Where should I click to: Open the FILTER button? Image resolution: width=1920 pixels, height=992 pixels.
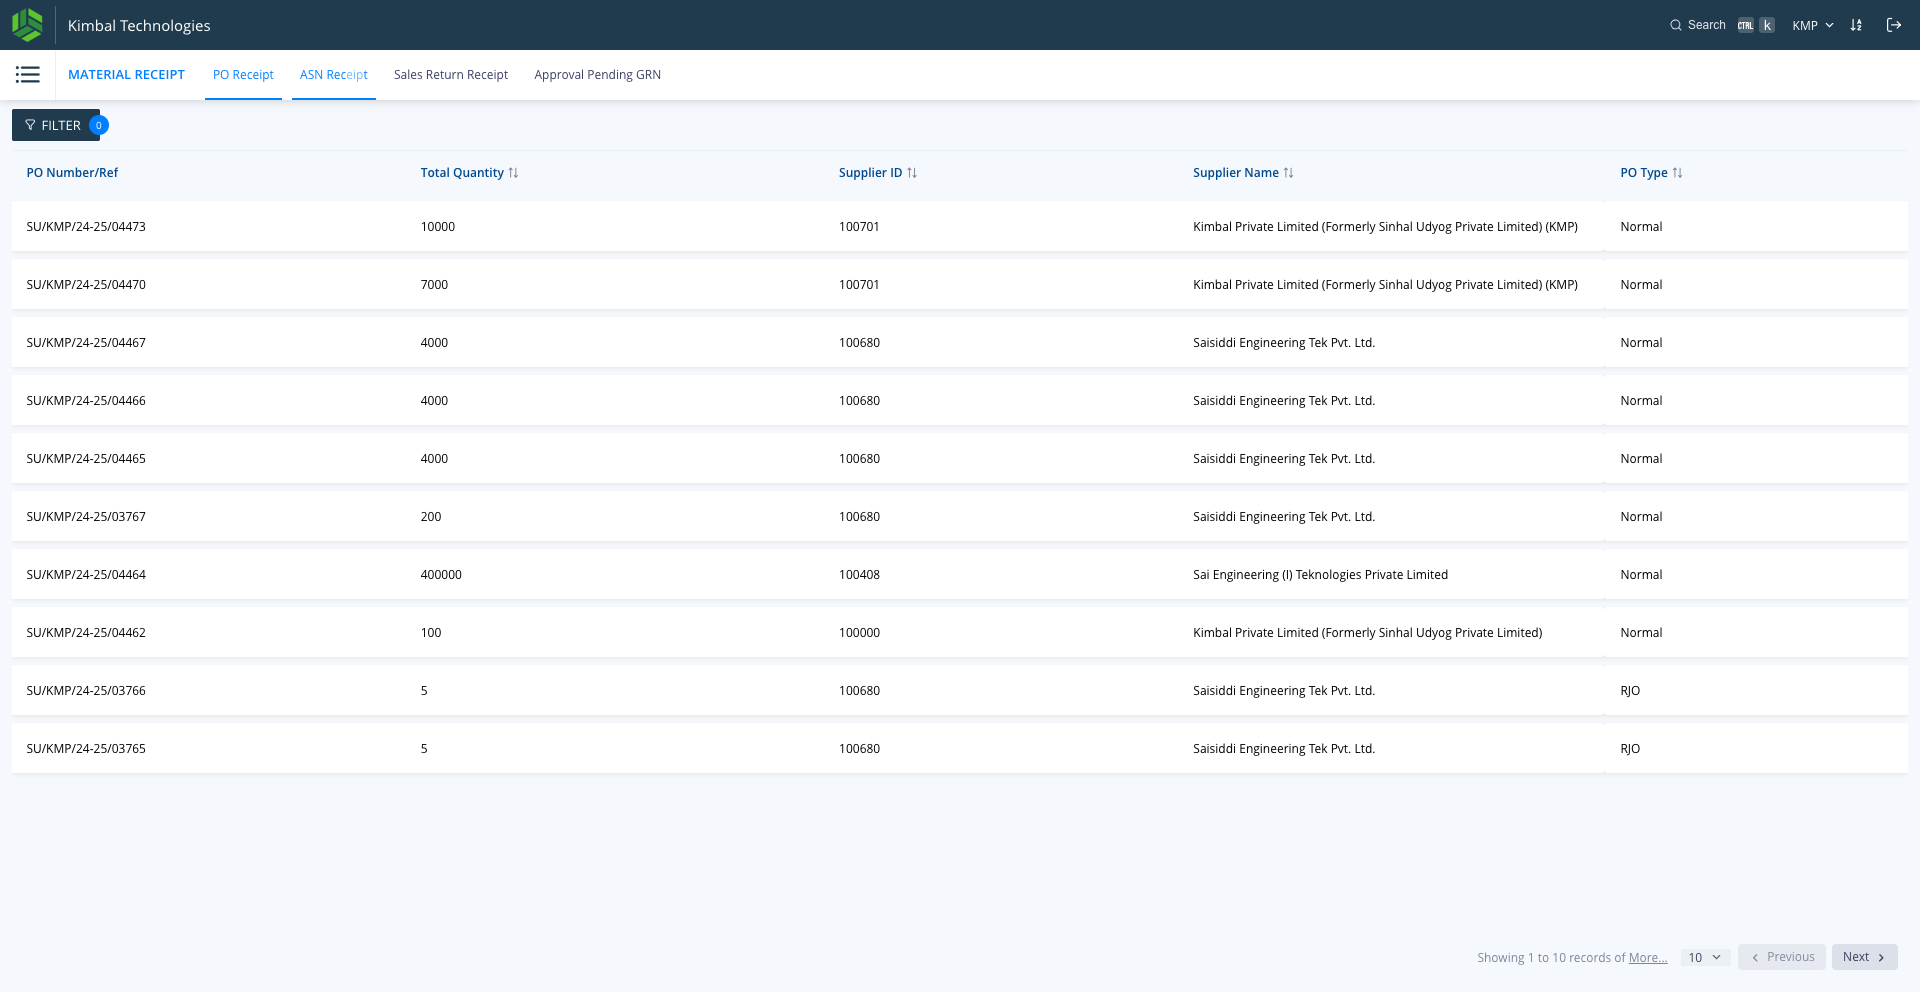pyautogui.click(x=56, y=125)
